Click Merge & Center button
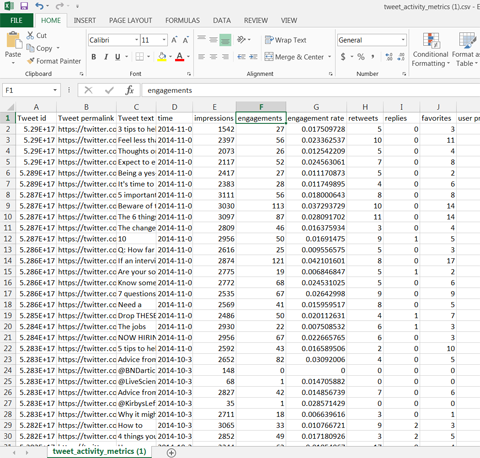The image size is (480, 458). 294,57
